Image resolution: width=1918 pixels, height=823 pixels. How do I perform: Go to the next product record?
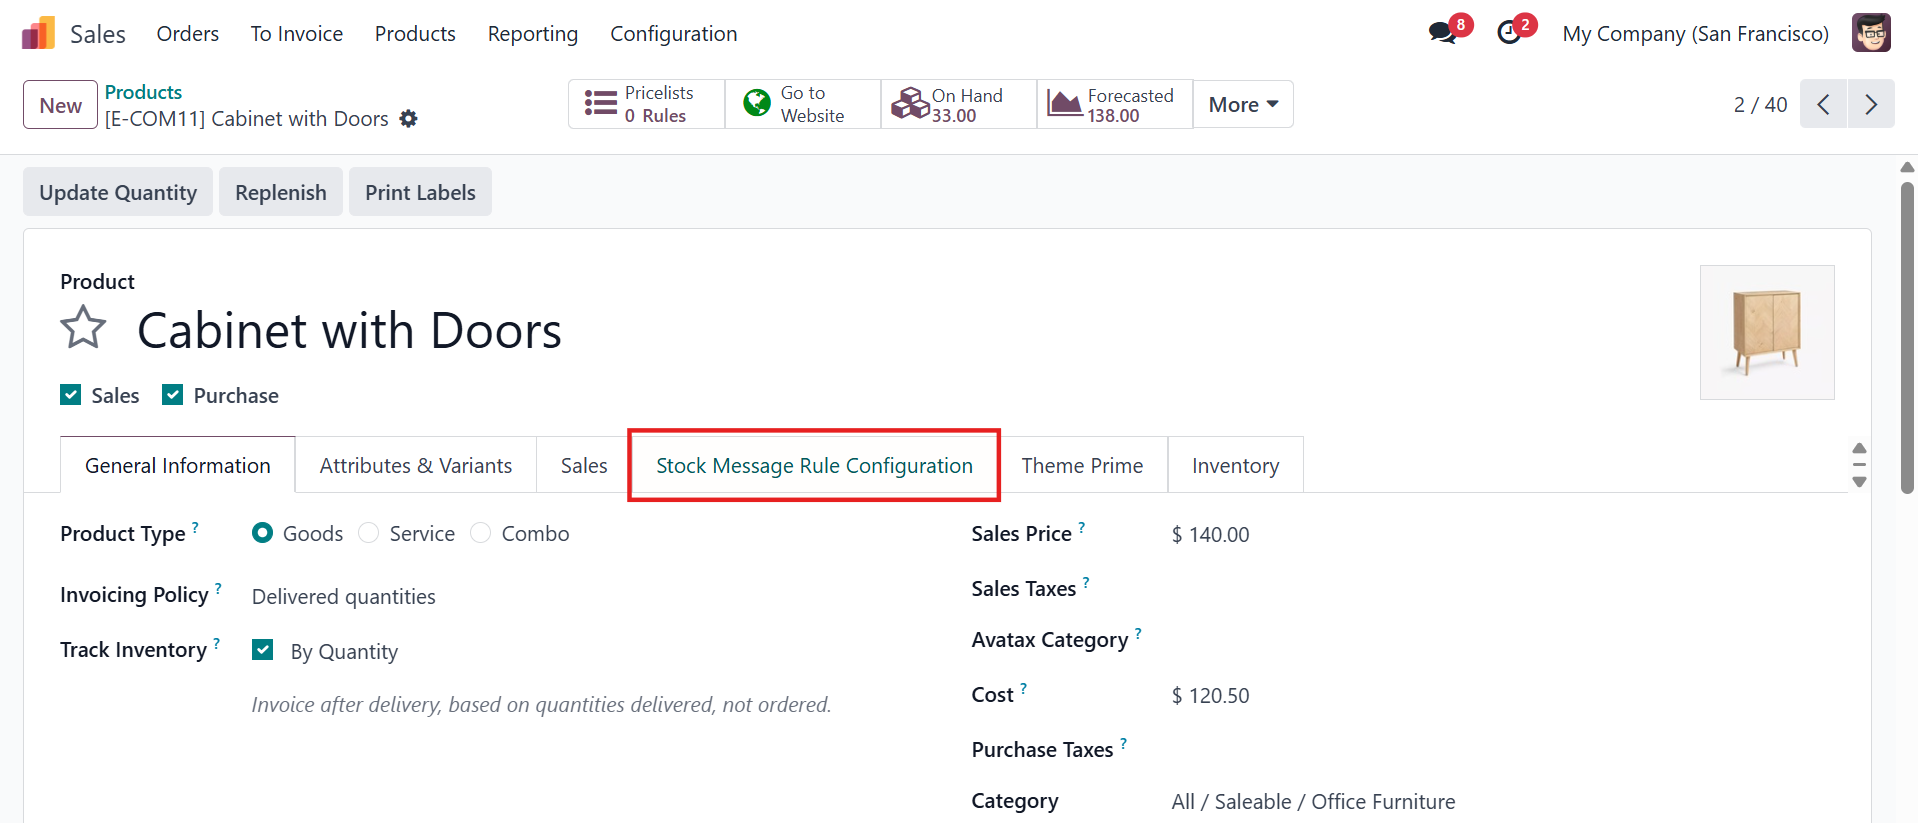pos(1871,104)
